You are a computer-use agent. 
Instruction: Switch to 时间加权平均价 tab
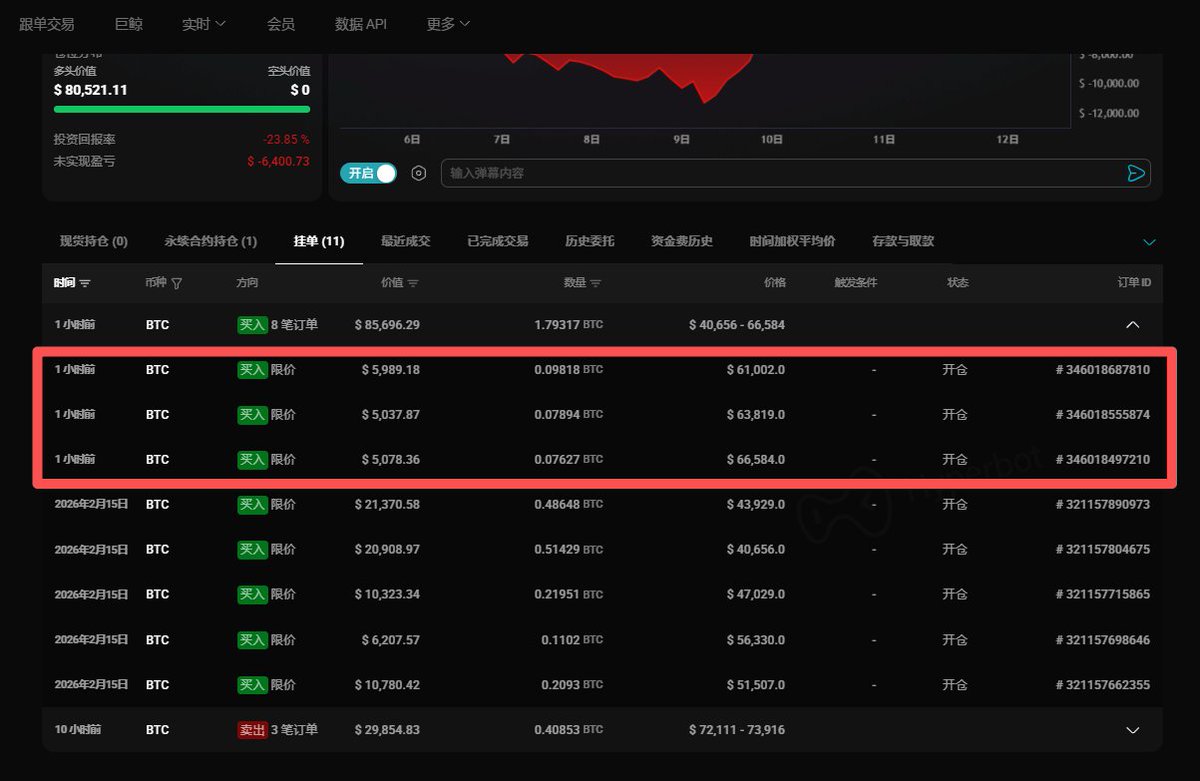(x=793, y=241)
